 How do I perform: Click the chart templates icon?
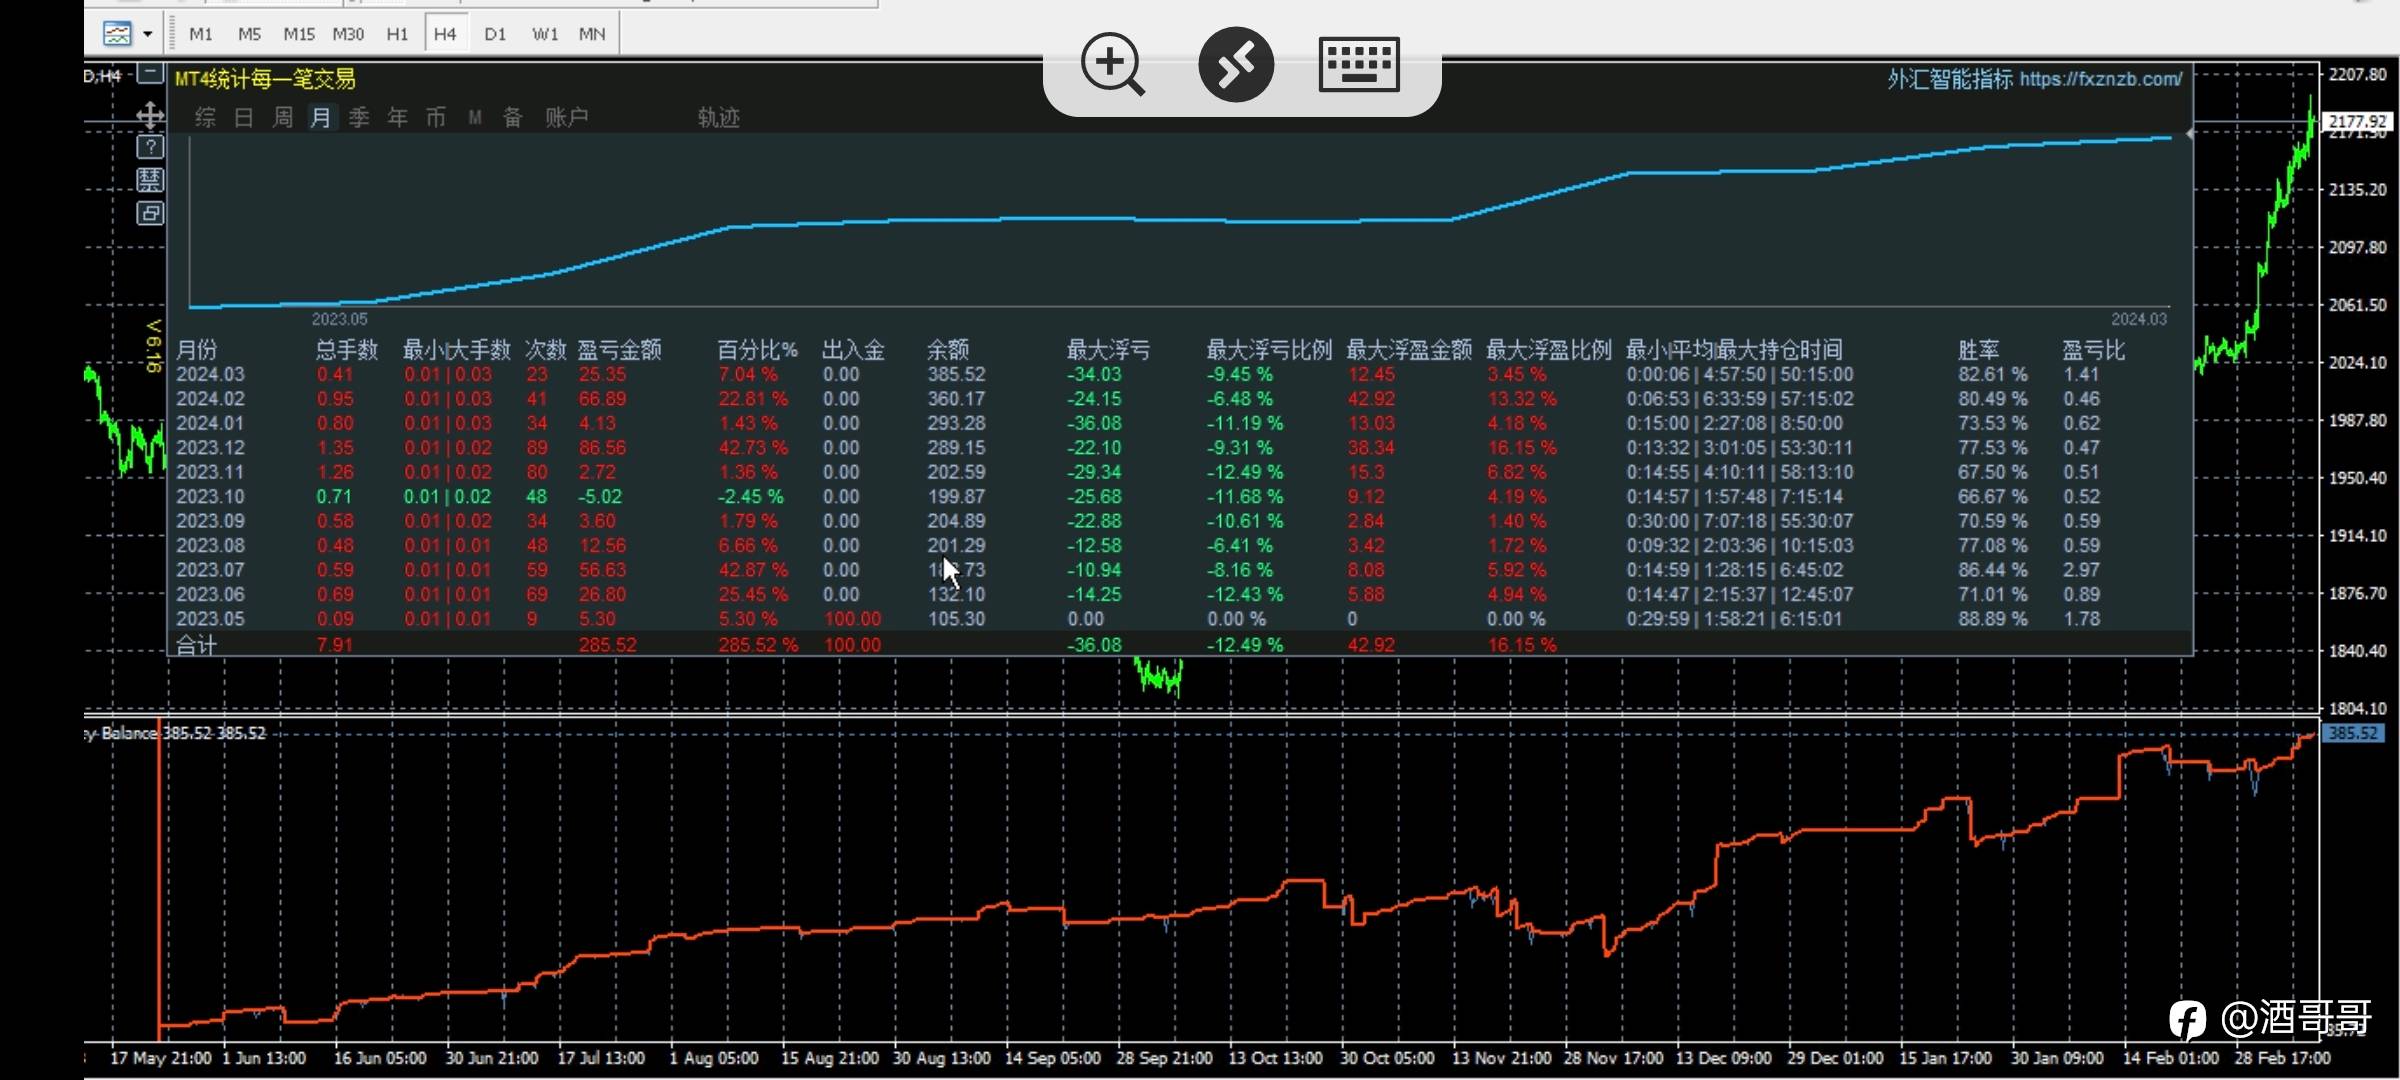click(117, 34)
